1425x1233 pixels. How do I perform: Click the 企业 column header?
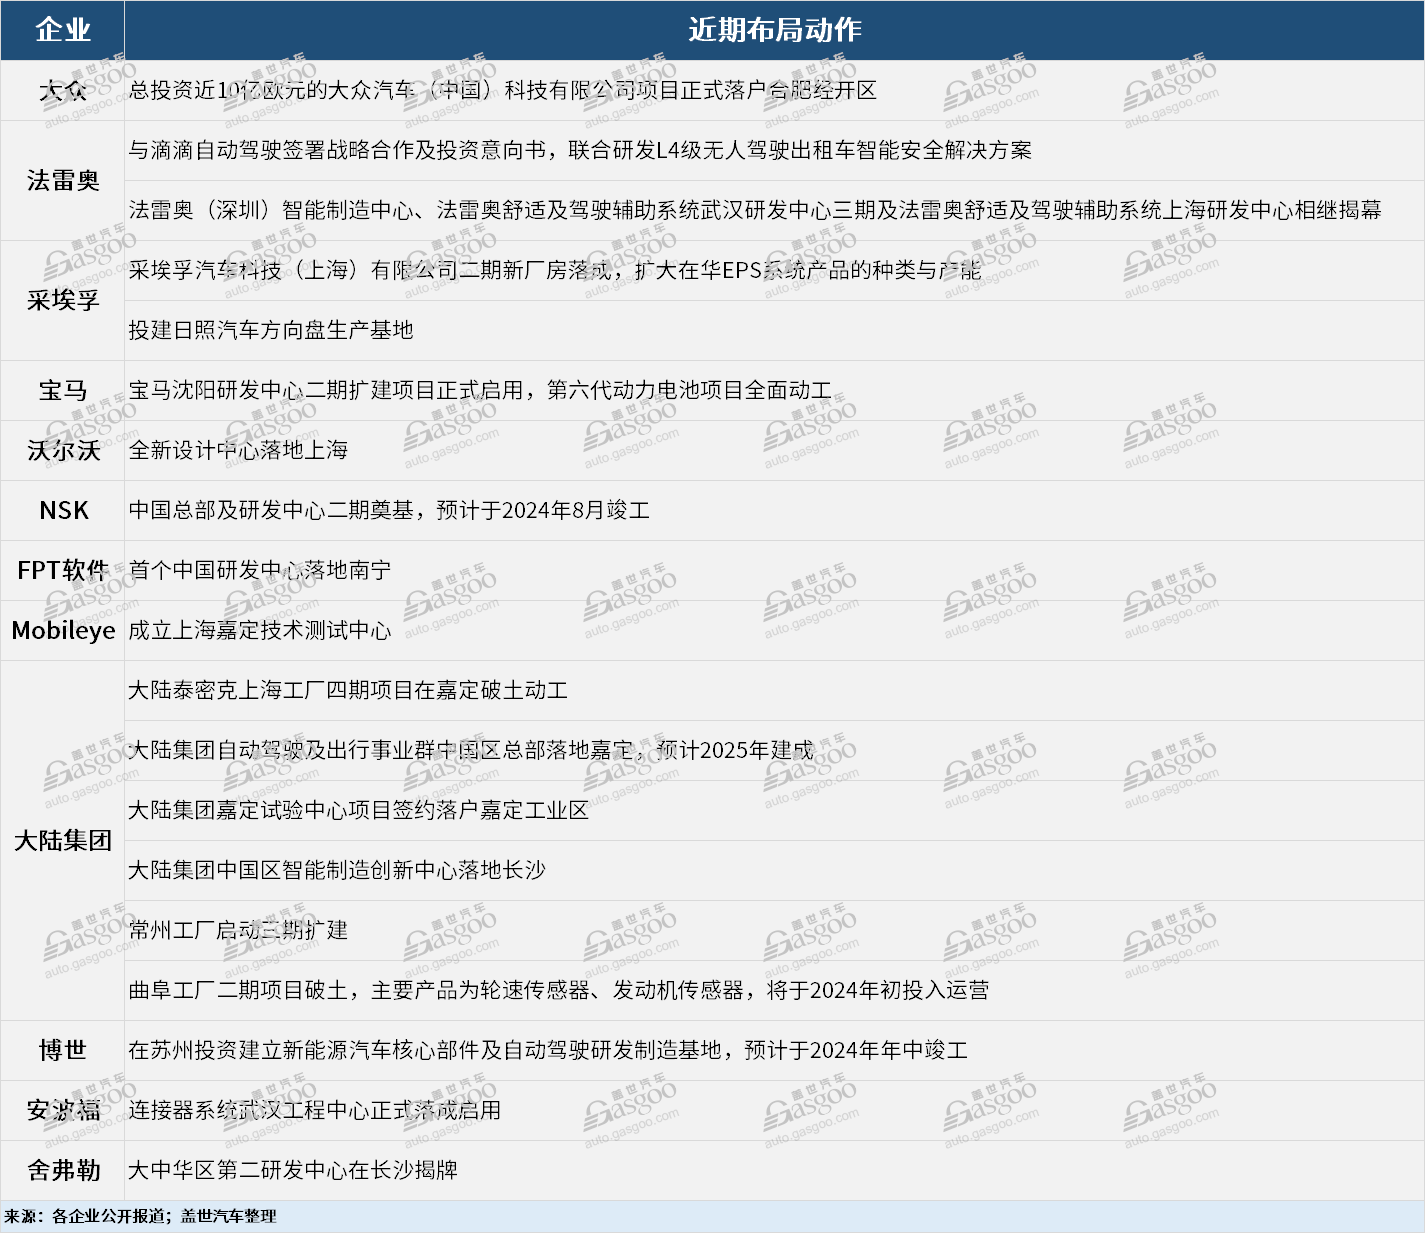pyautogui.click(x=62, y=30)
